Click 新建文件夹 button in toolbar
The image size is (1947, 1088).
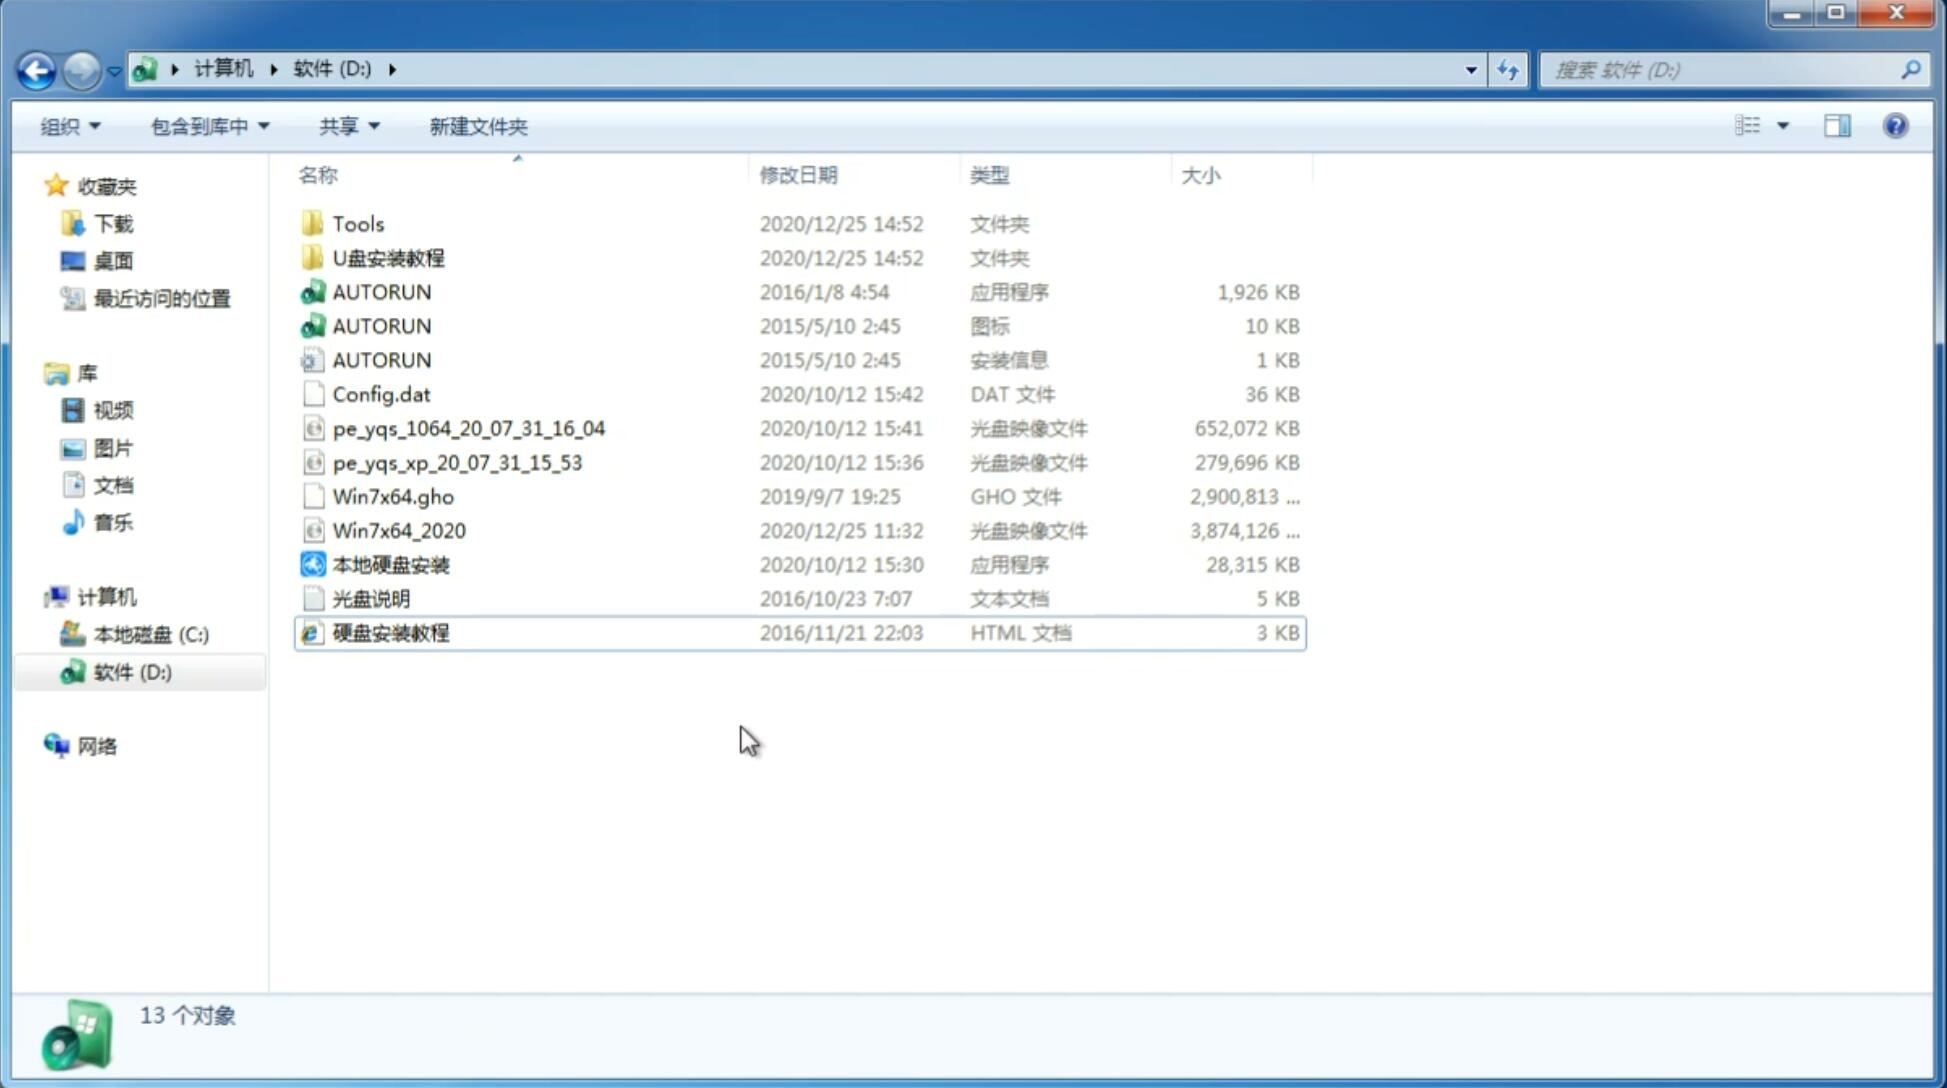click(477, 126)
